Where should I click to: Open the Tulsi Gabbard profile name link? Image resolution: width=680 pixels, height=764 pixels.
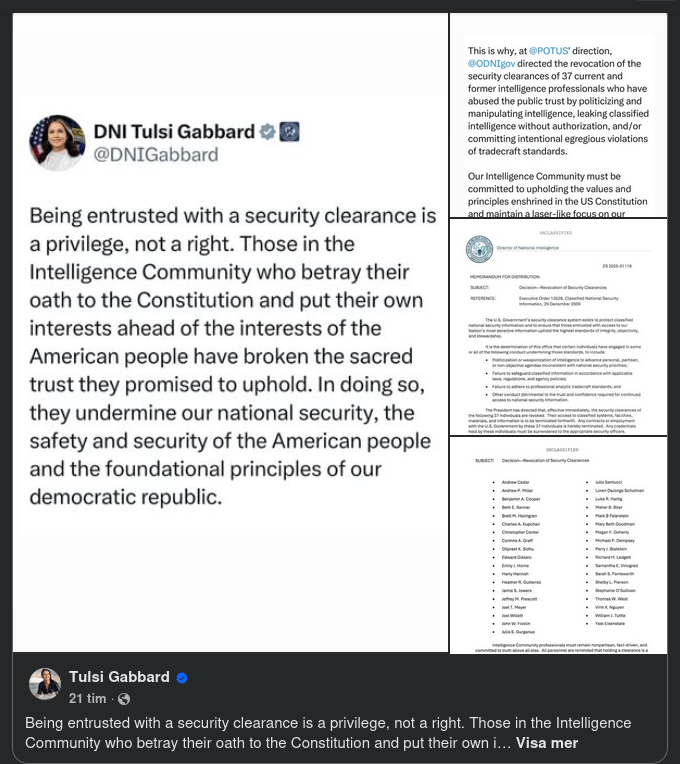point(120,678)
